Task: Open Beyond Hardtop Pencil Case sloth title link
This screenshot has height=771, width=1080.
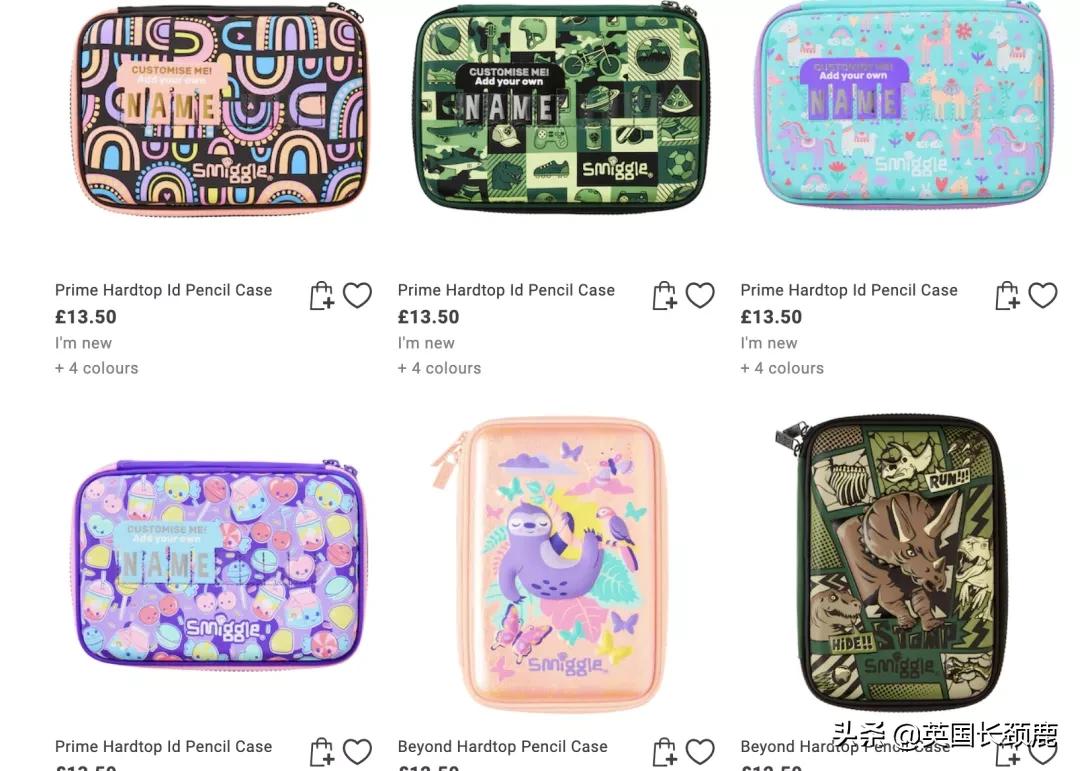Action: 503,746
